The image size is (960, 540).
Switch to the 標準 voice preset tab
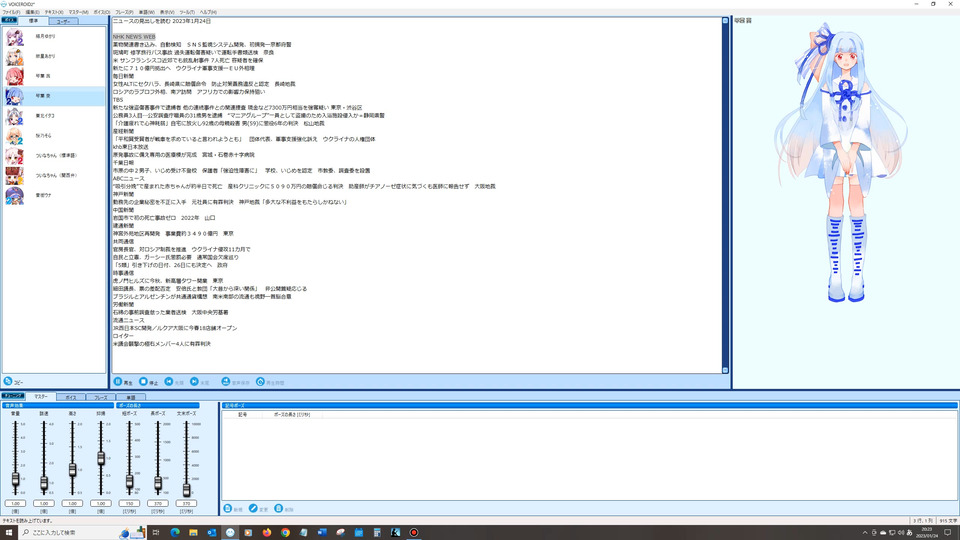[34, 21]
